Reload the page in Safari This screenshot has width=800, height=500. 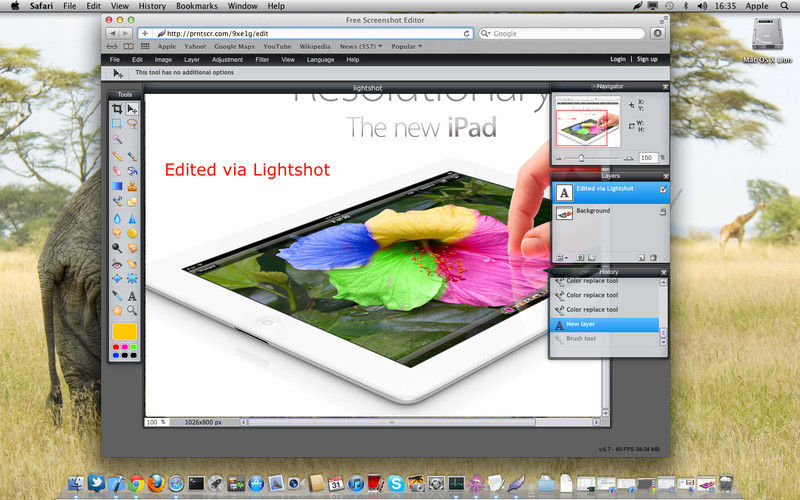tap(466, 33)
